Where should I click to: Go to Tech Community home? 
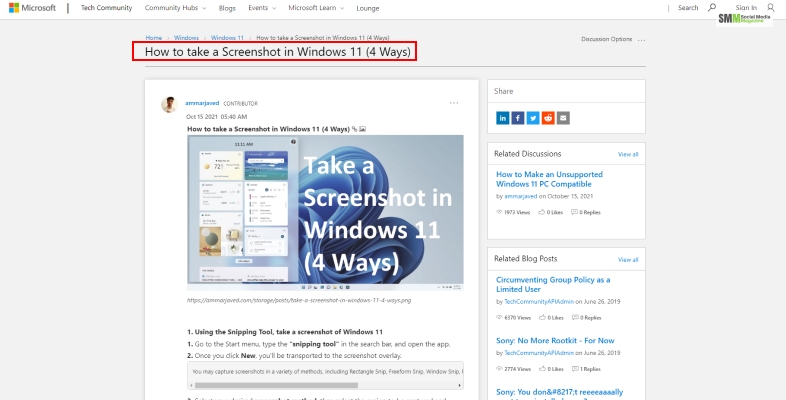coord(107,8)
